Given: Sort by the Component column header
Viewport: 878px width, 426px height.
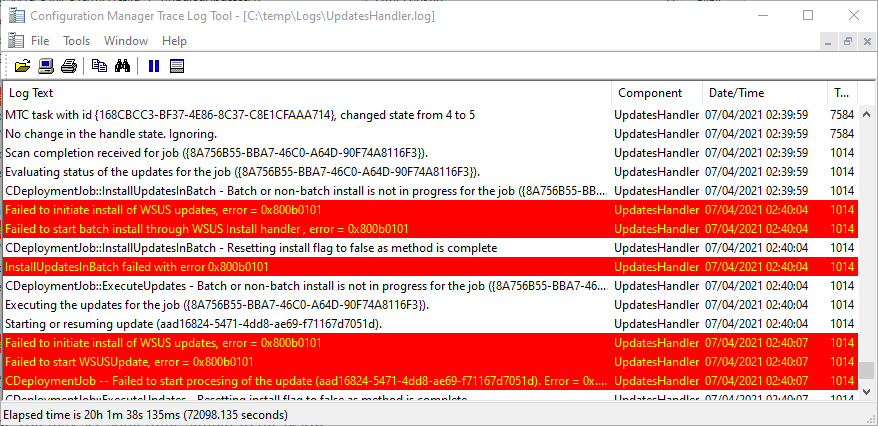Looking at the screenshot, I should pos(657,93).
